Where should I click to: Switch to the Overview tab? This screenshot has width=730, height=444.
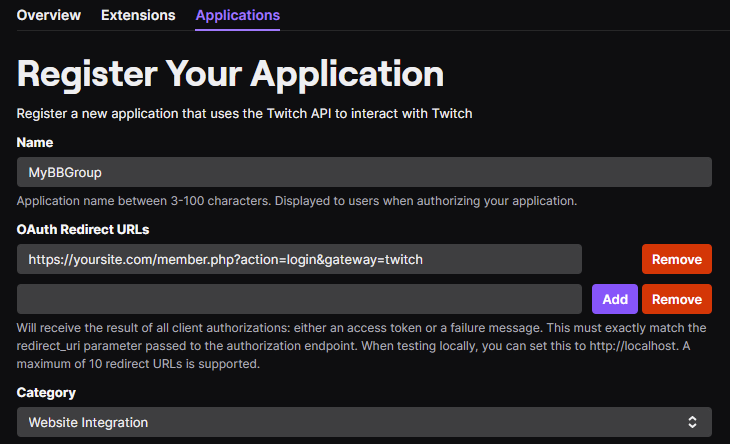pyautogui.click(x=48, y=15)
